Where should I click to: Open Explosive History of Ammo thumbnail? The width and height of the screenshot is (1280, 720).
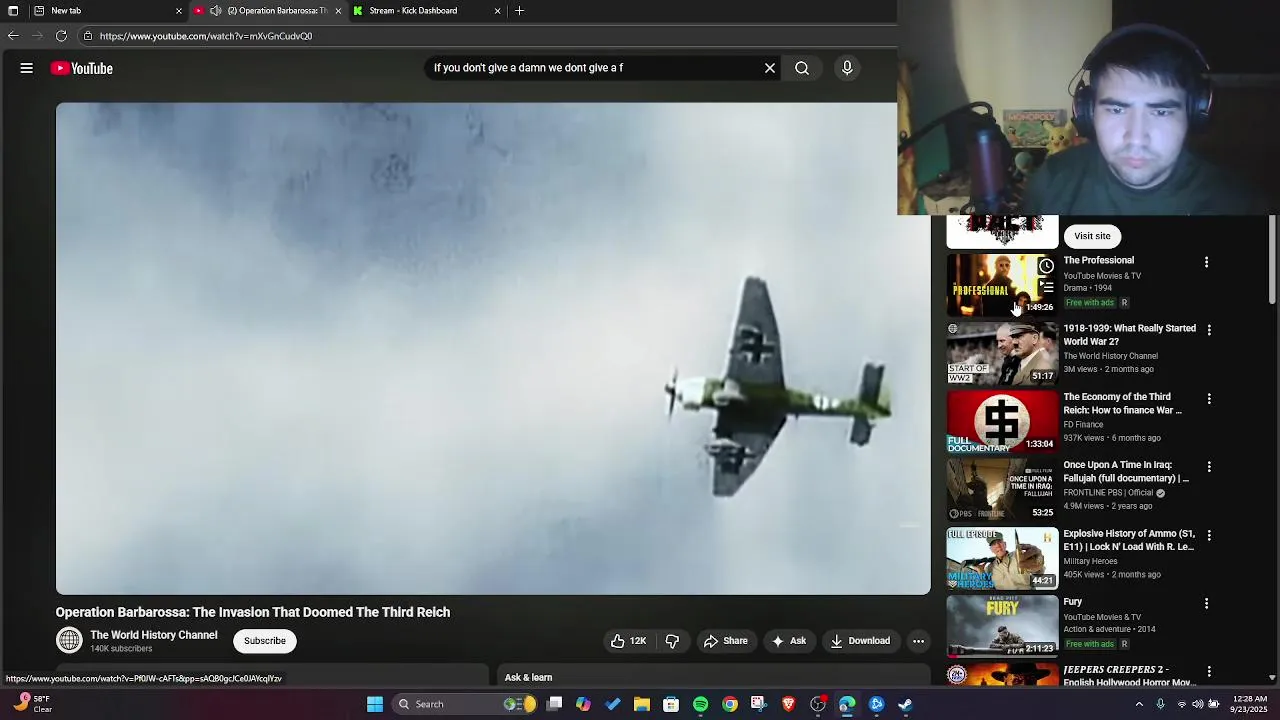[1002, 558]
